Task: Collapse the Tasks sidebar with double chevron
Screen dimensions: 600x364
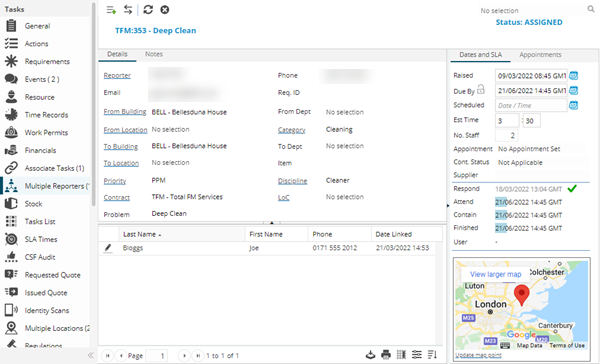Action: coord(91,355)
